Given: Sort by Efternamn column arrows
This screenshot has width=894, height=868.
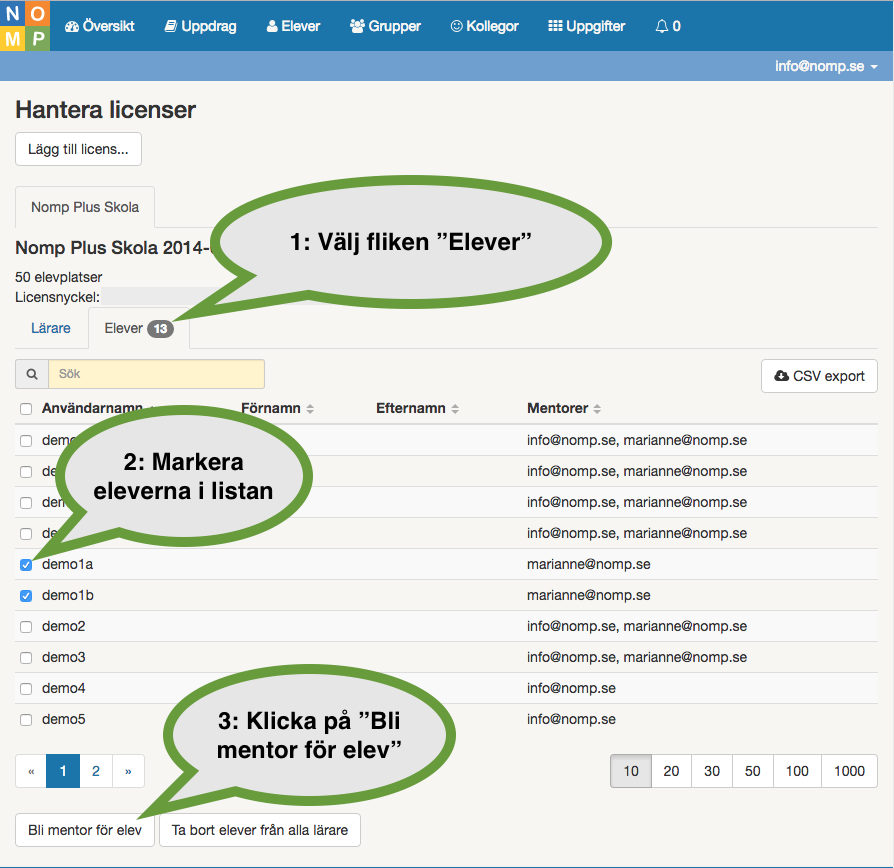Looking at the screenshot, I should pyautogui.click(x=455, y=409).
